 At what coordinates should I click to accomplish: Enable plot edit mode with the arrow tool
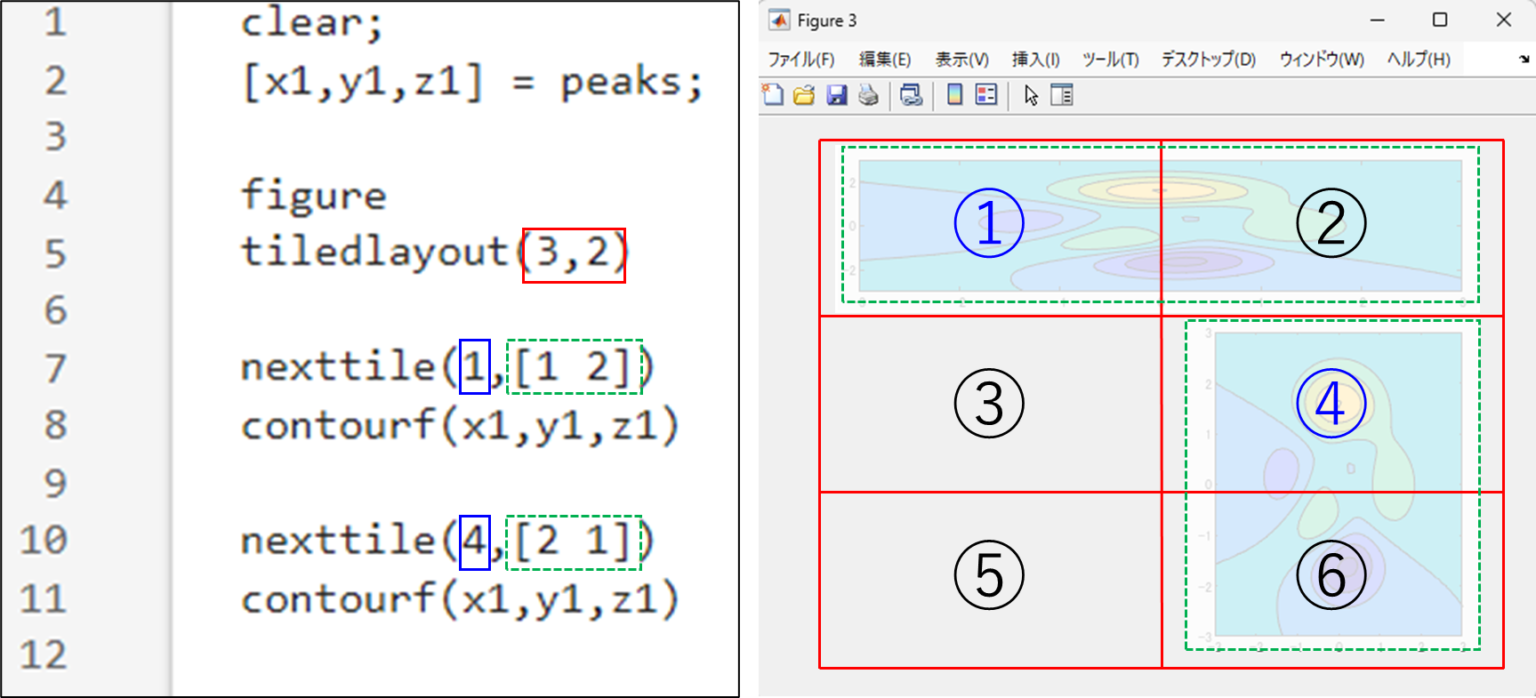point(1031,95)
